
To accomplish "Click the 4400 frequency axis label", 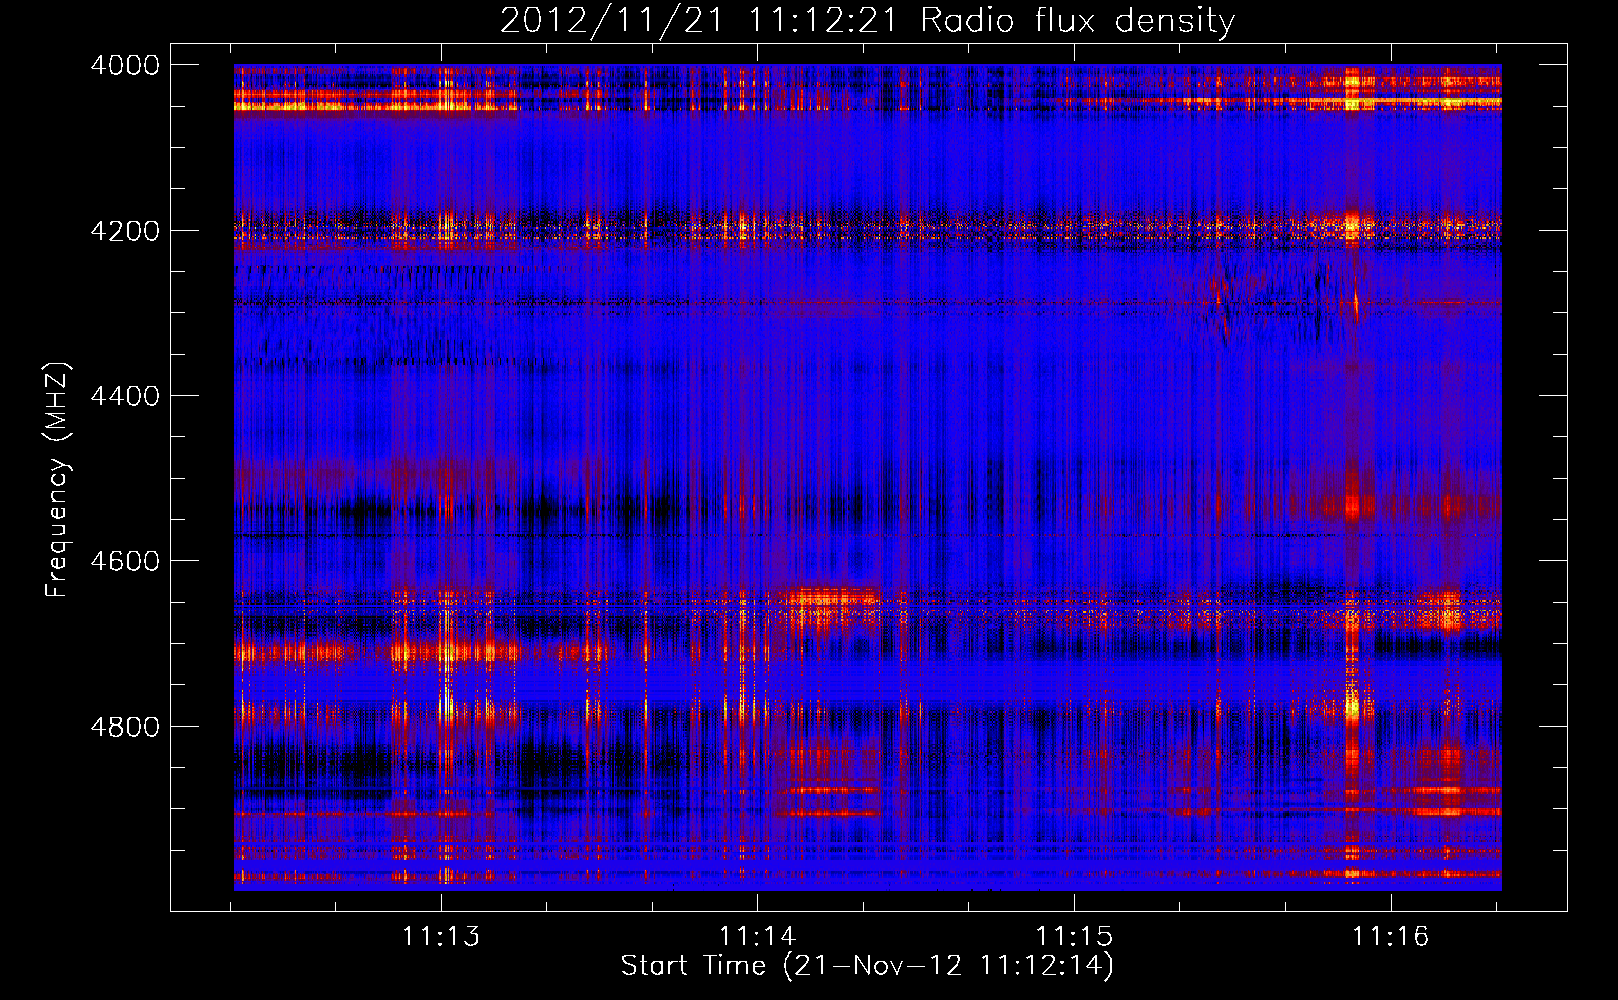I will click(125, 396).
